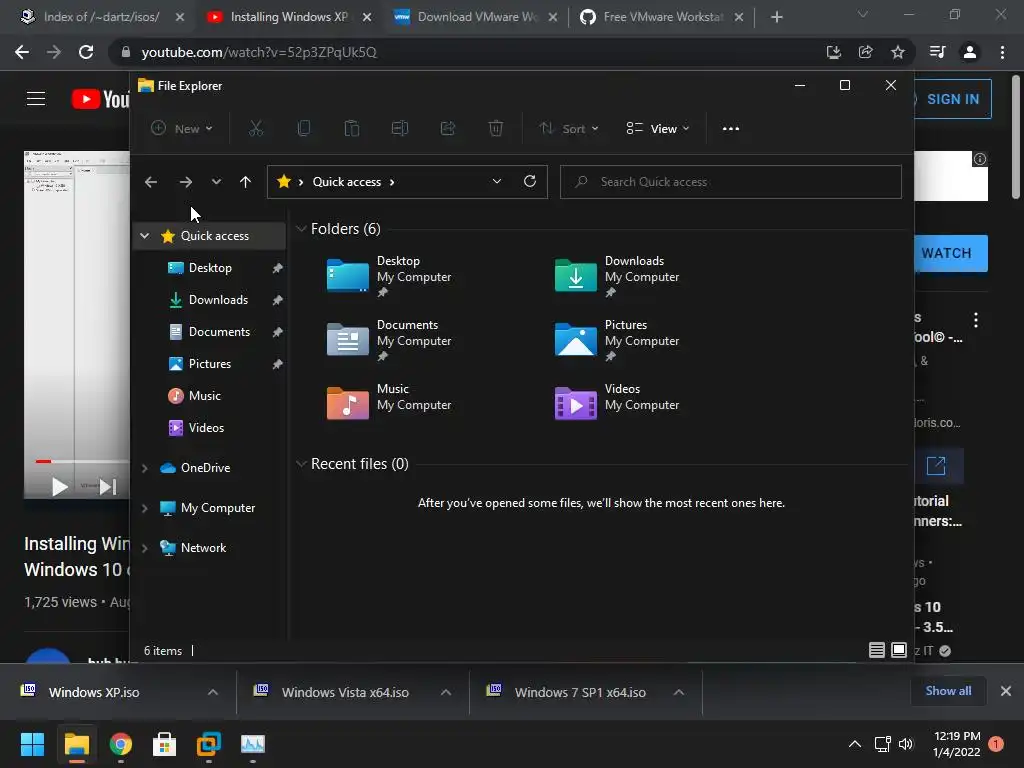Show recent locations dropdown chevron

[x=216, y=182]
